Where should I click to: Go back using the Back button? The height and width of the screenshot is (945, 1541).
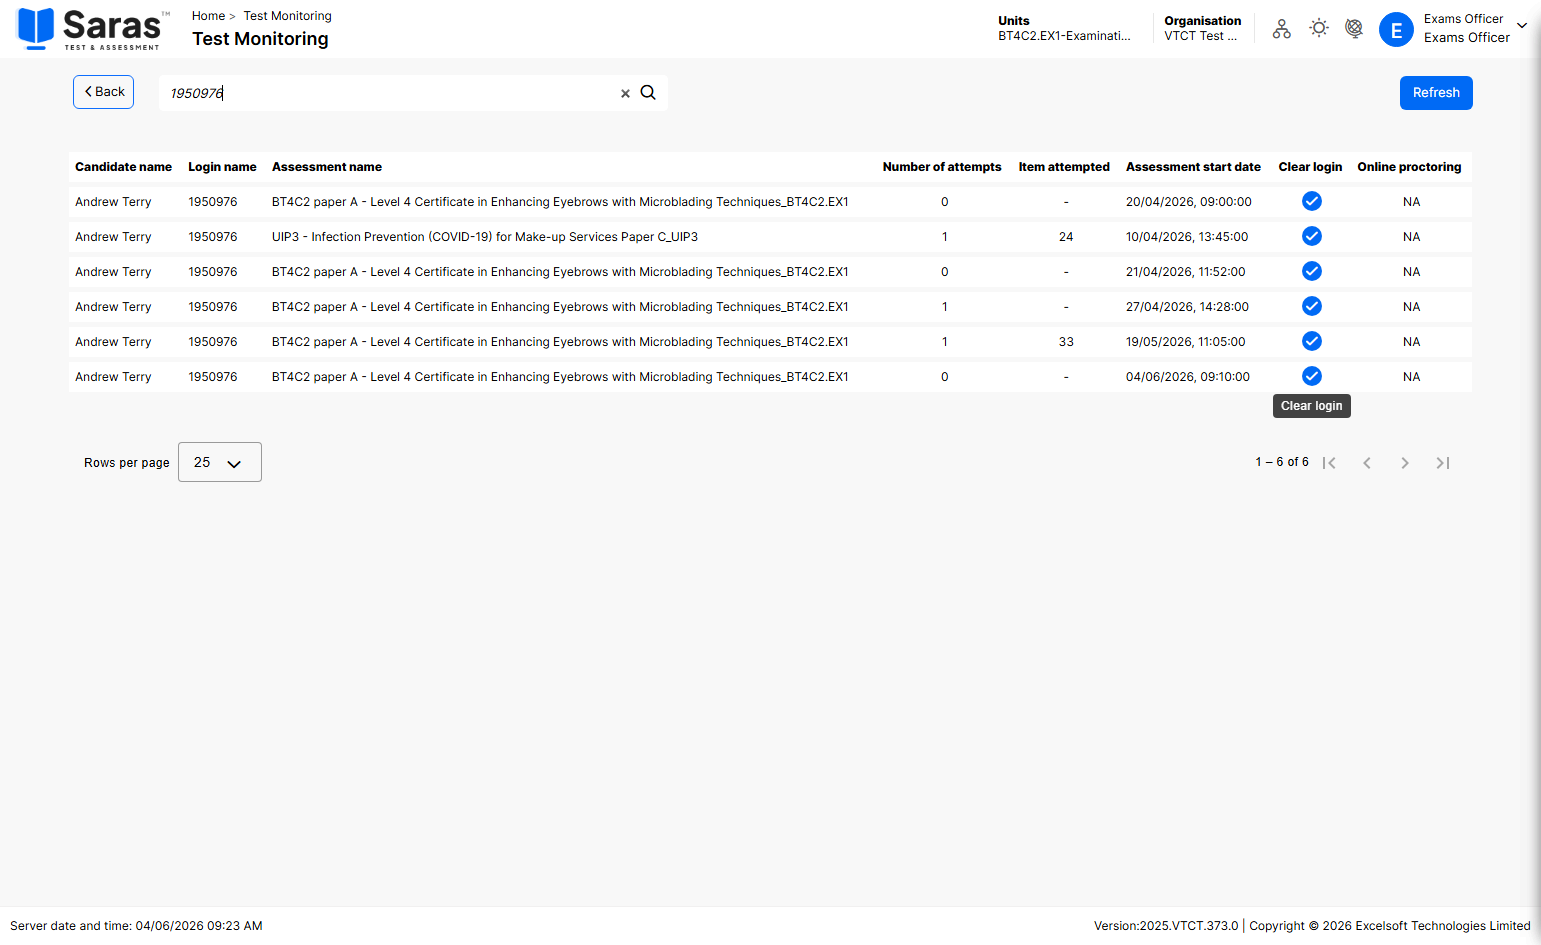[103, 92]
